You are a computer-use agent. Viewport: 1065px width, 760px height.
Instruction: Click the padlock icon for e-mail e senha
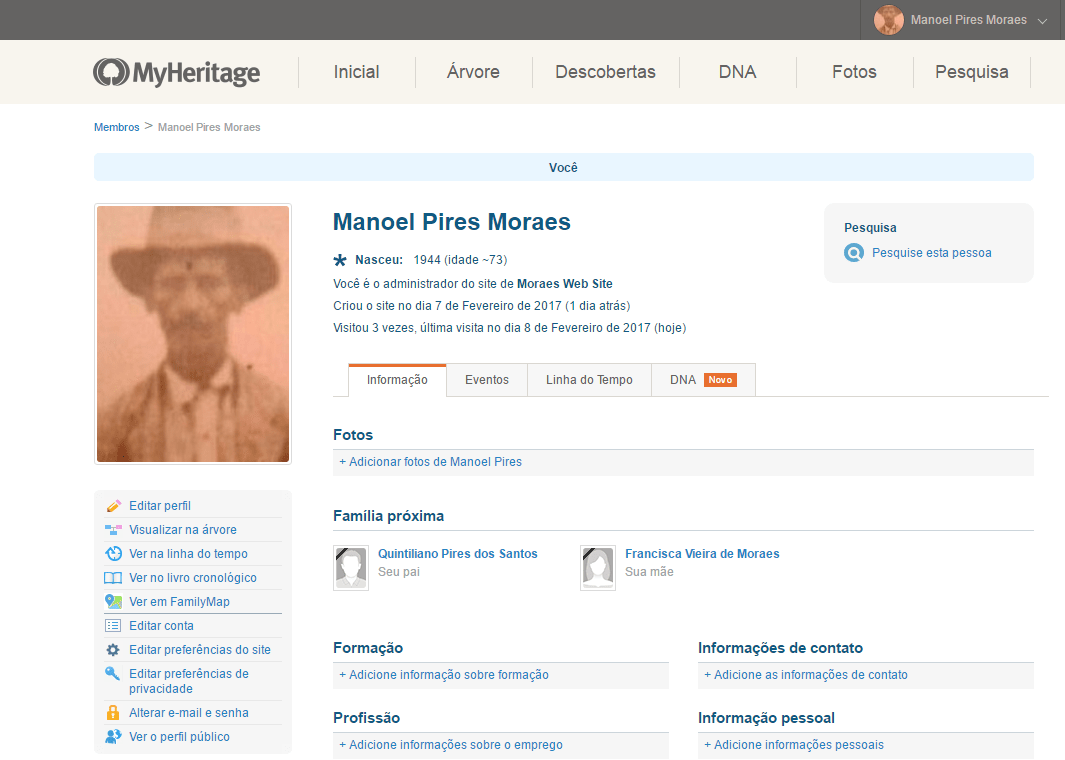(113, 713)
